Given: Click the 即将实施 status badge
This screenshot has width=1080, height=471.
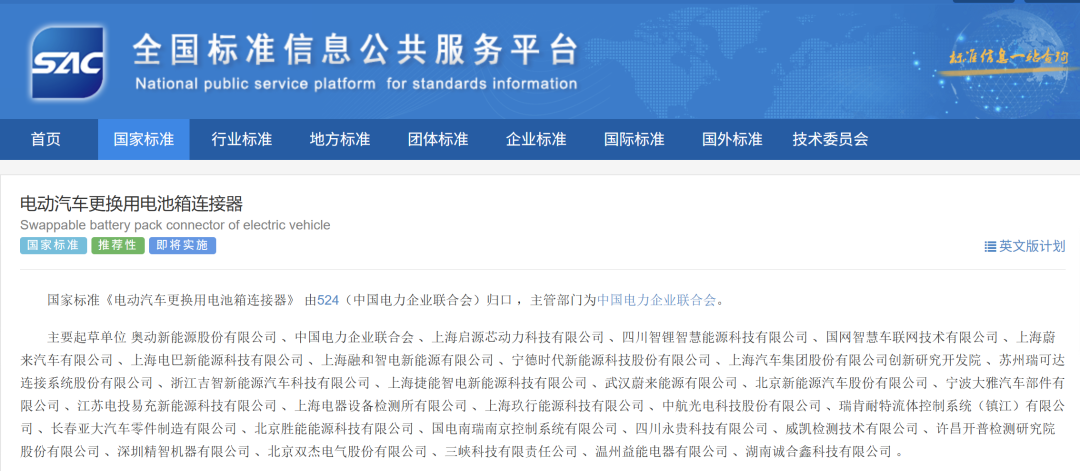Looking at the screenshot, I should [183, 246].
